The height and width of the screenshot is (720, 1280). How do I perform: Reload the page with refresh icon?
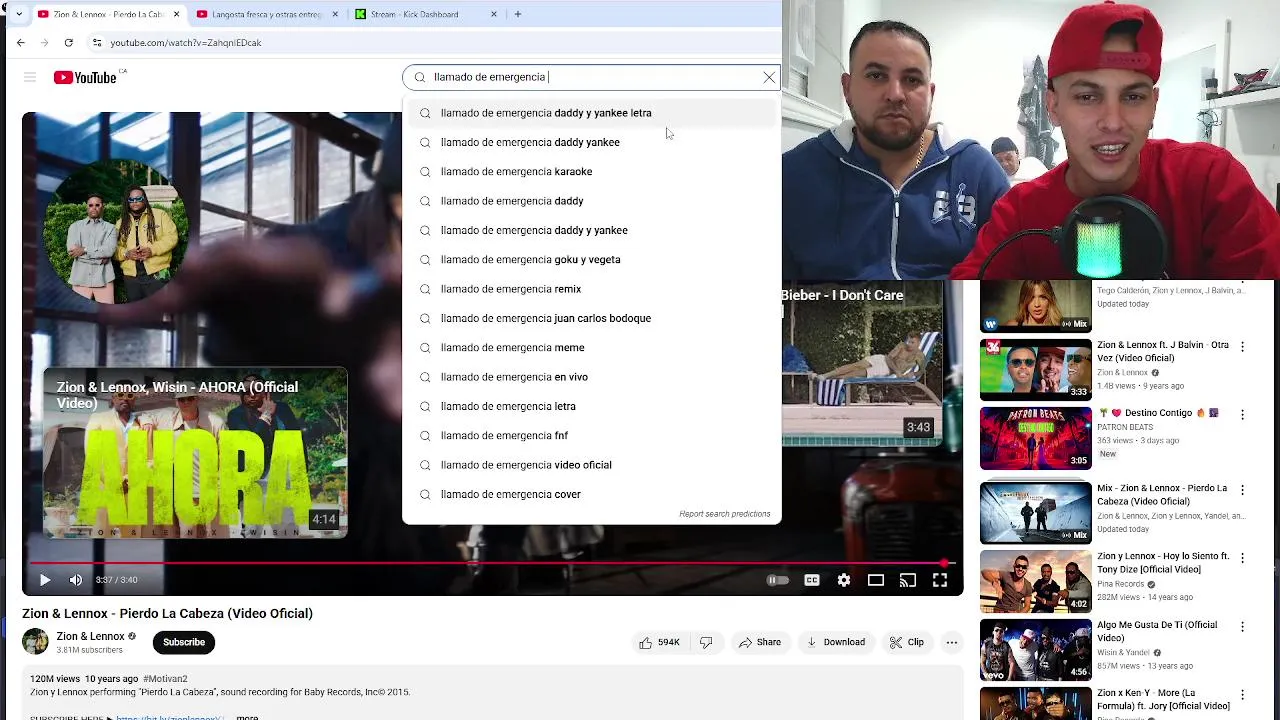point(68,43)
